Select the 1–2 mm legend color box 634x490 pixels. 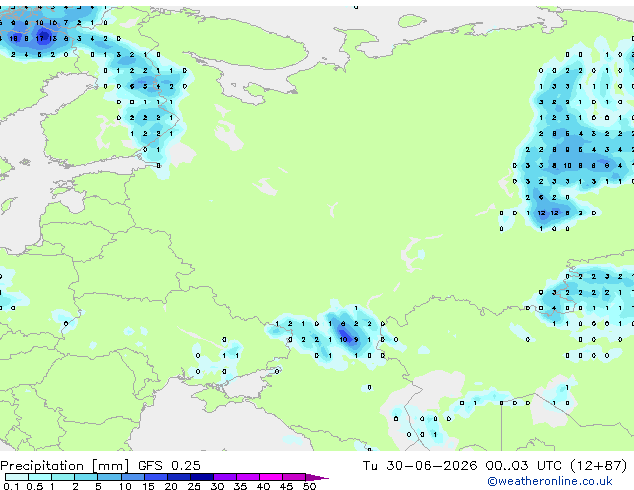tap(63, 477)
